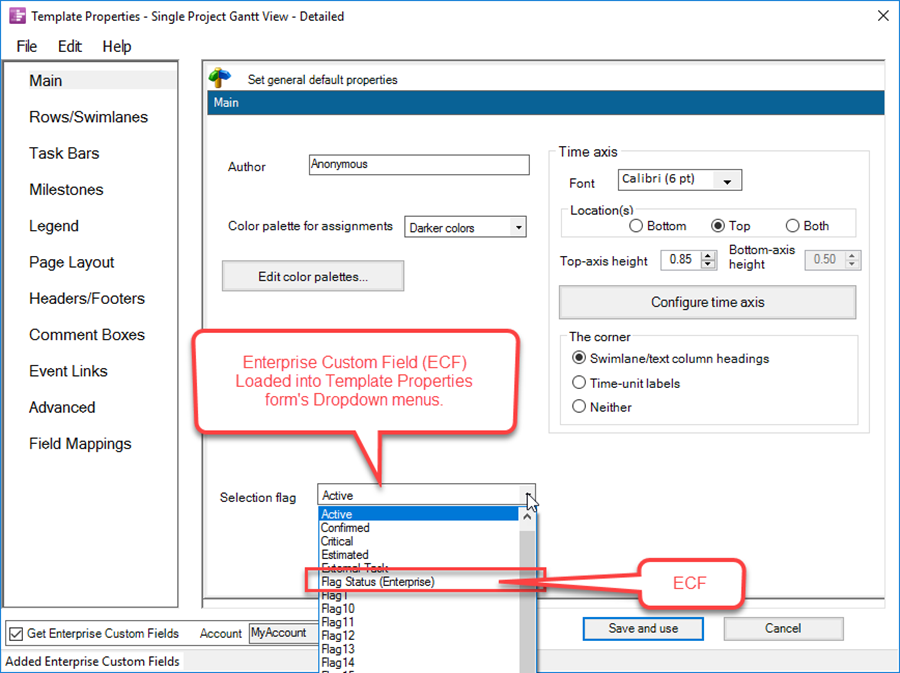Select the Both location radio button
The height and width of the screenshot is (673, 900).
click(793, 226)
